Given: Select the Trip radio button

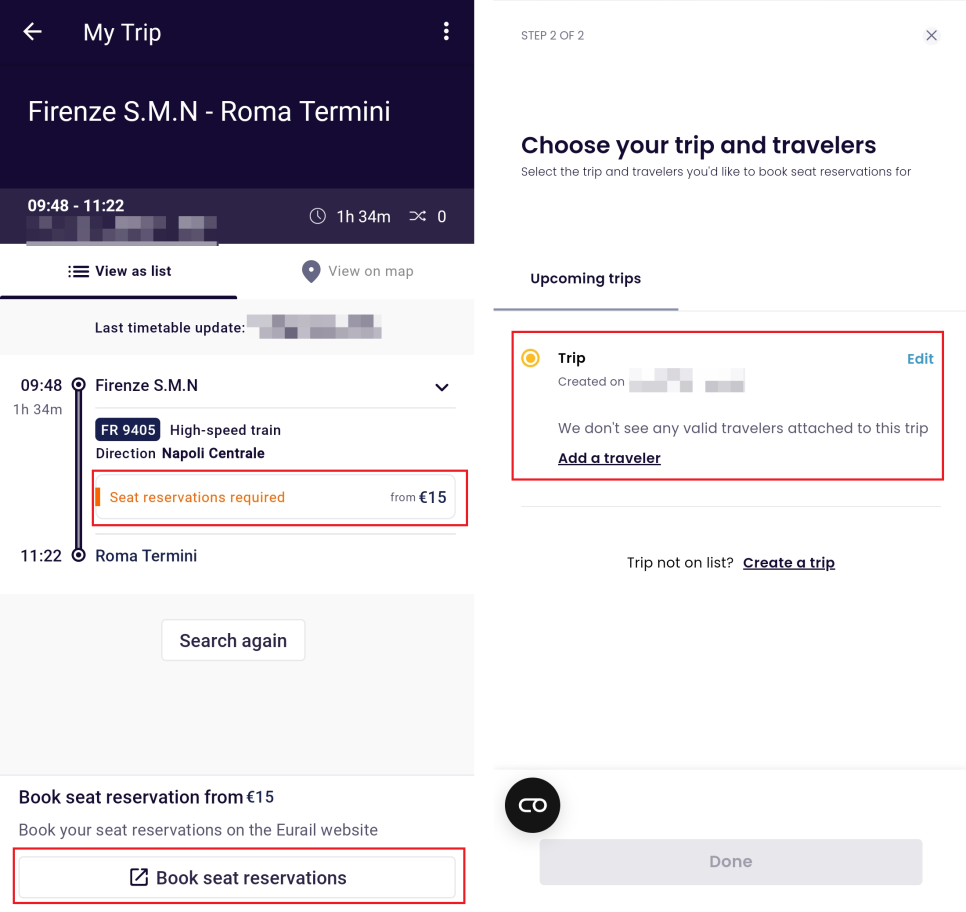Looking at the screenshot, I should pos(530,358).
